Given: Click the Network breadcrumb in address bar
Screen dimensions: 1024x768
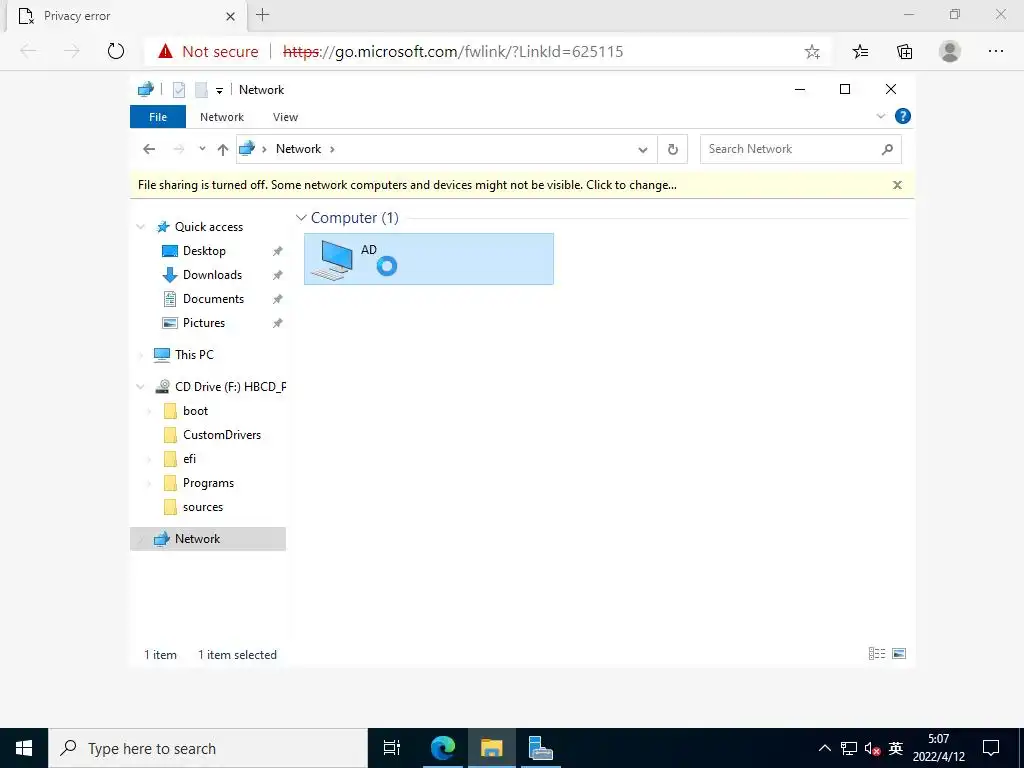Looking at the screenshot, I should pyautogui.click(x=298, y=149).
